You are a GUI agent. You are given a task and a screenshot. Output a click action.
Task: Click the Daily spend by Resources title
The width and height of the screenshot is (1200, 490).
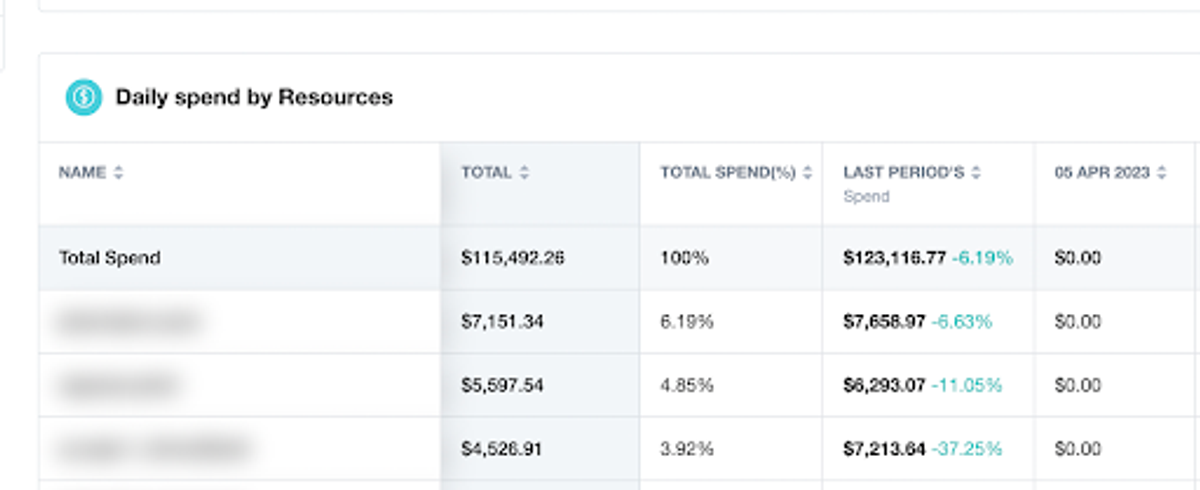click(254, 97)
